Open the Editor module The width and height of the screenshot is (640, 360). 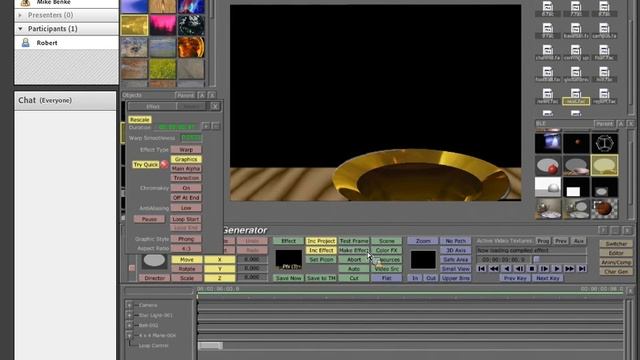(616, 253)
